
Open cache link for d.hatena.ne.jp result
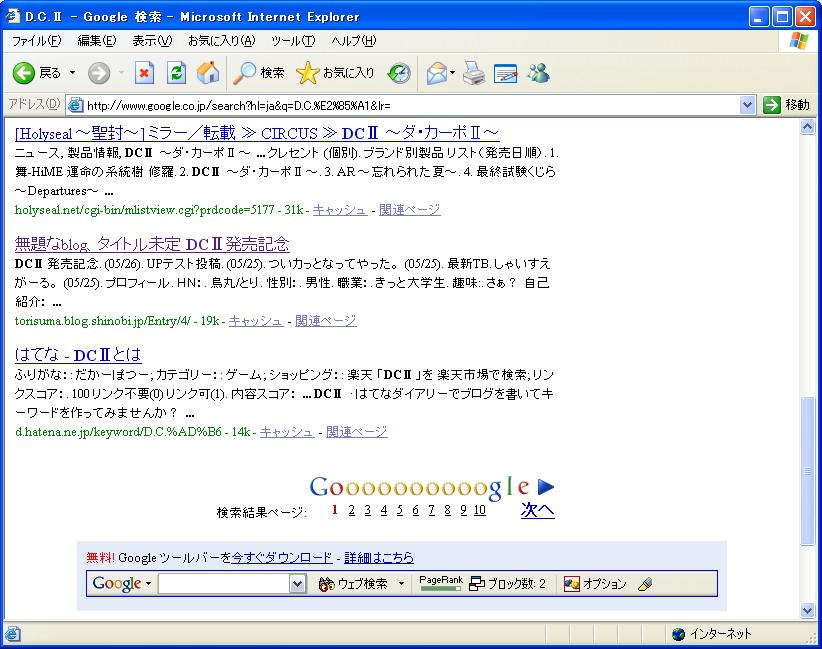coord(286,431)
